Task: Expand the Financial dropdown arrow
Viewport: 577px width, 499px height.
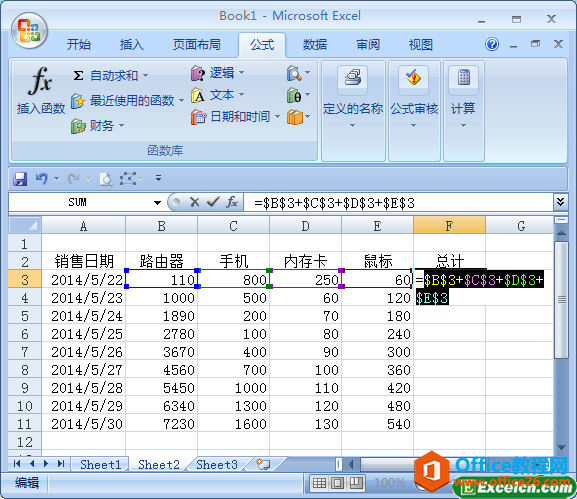Action: pos(121,126)
